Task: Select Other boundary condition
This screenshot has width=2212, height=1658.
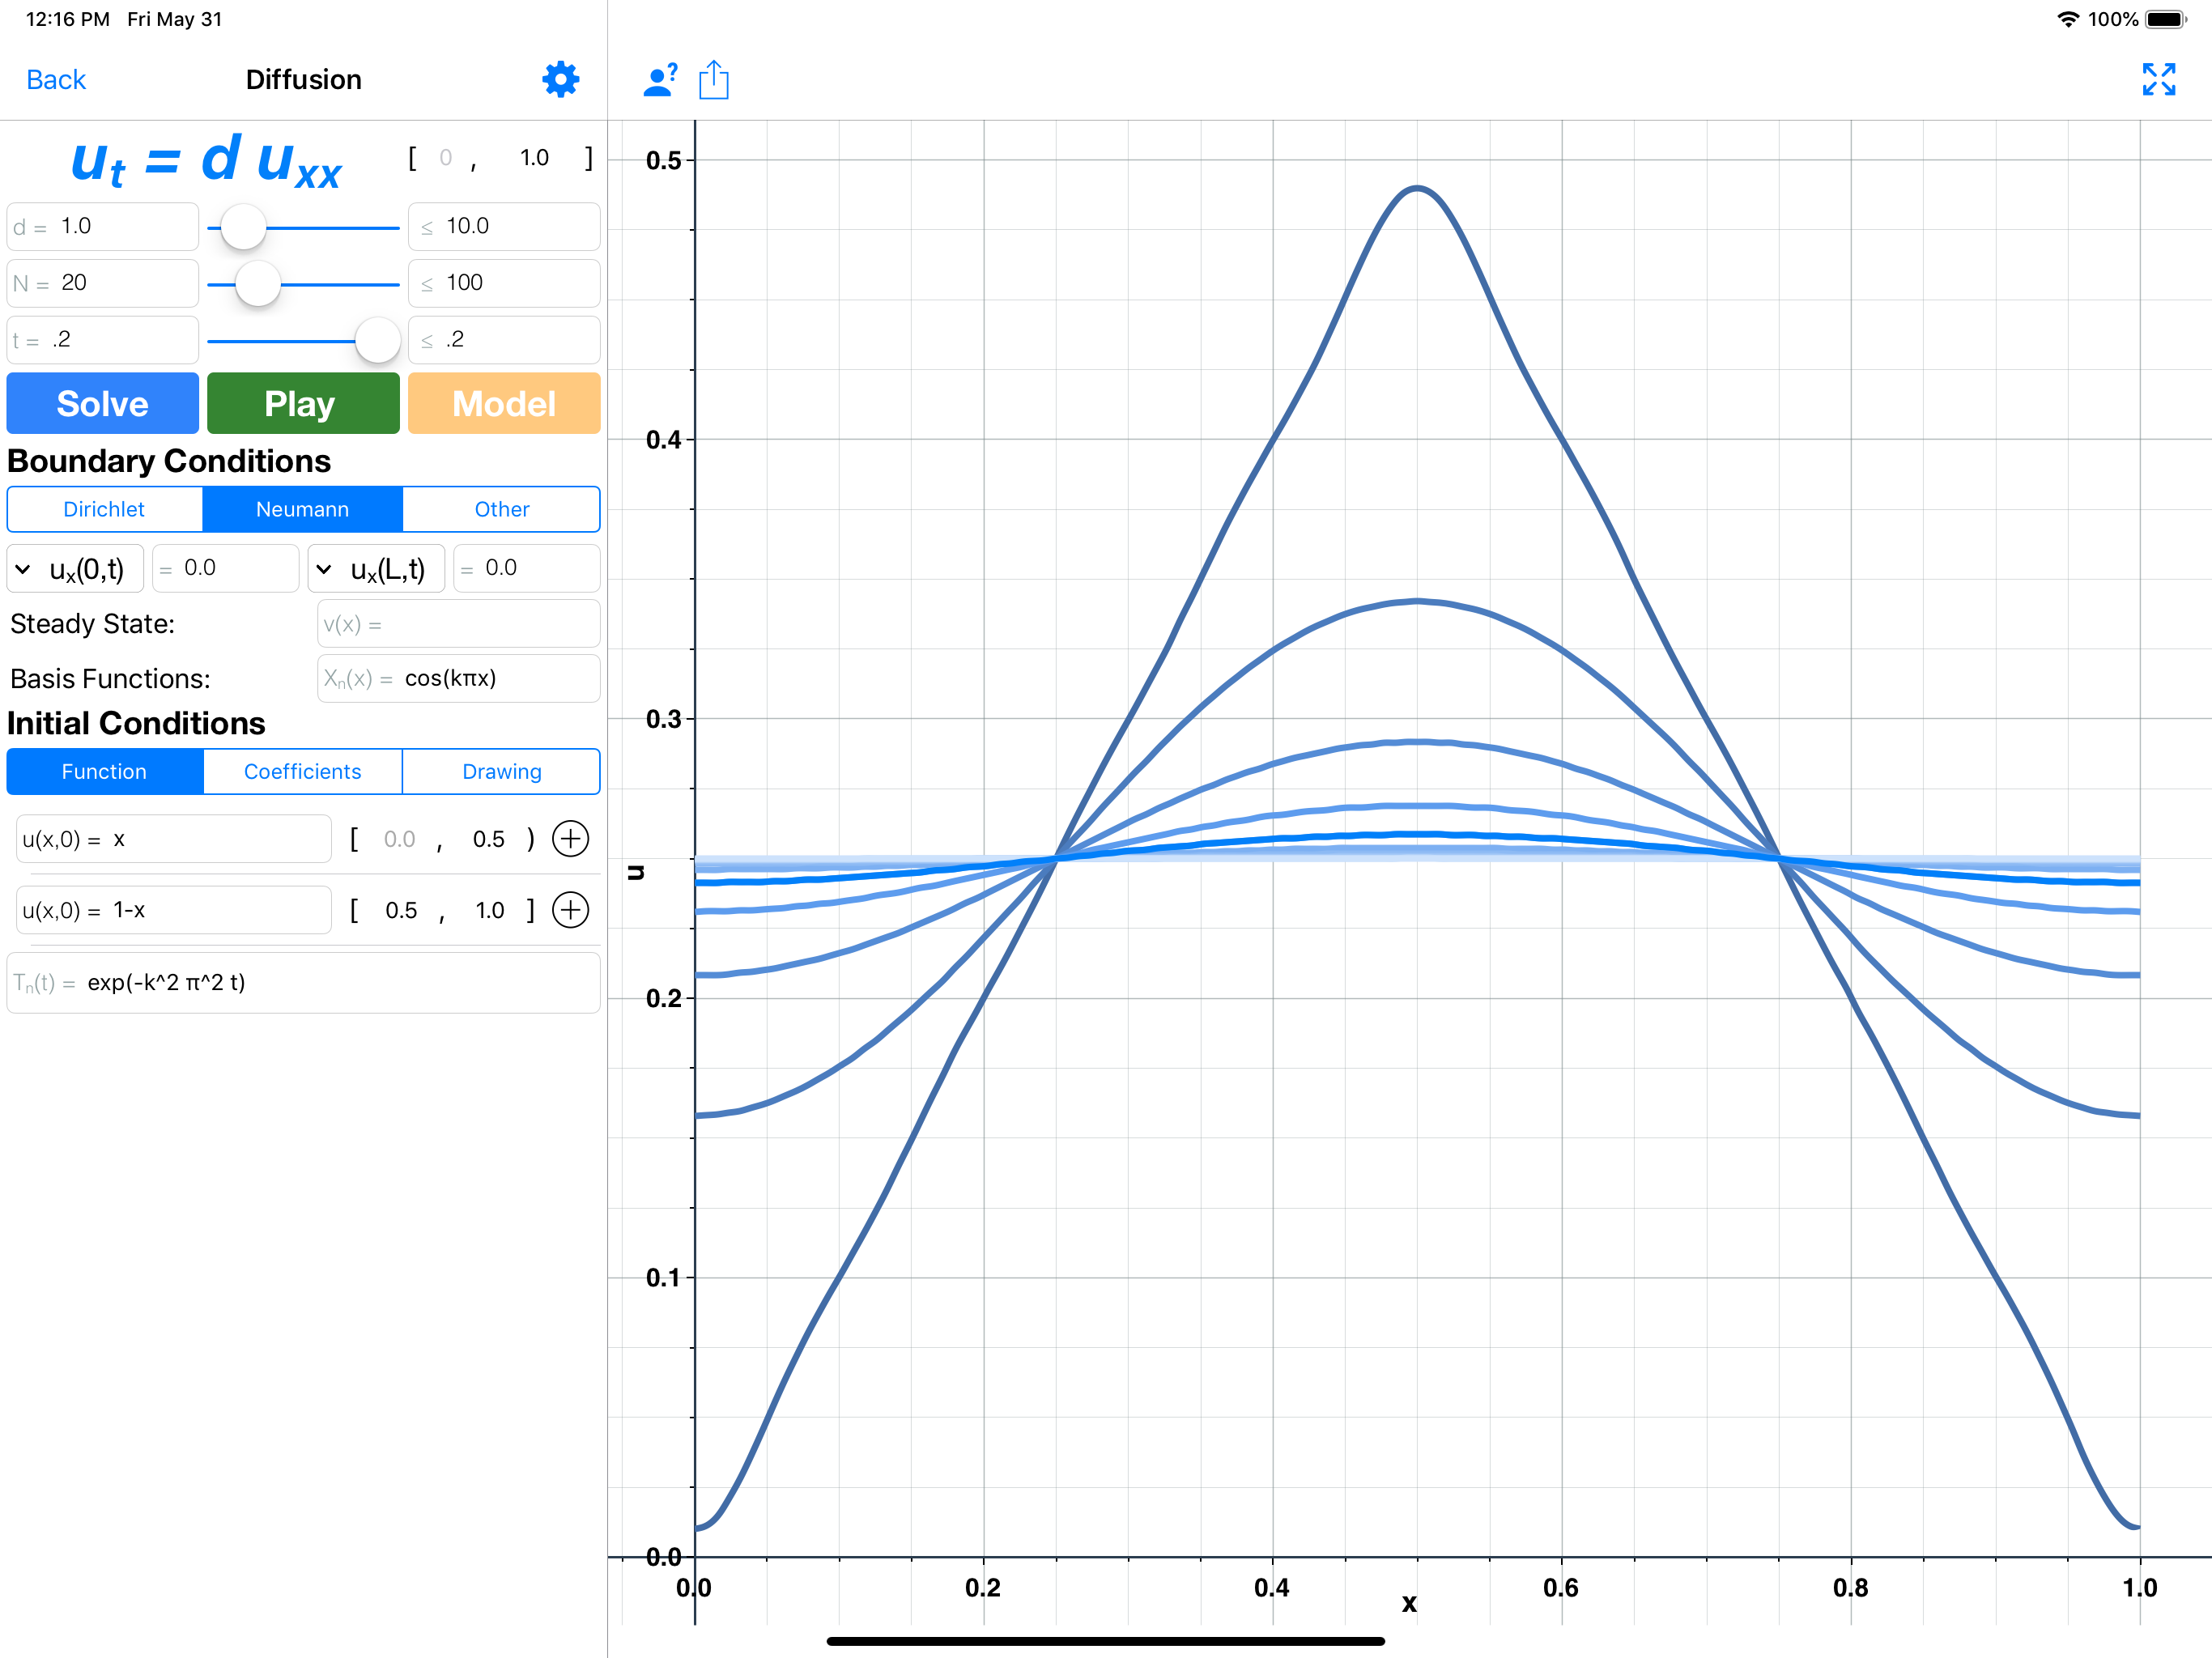Action: pos(502,509)
